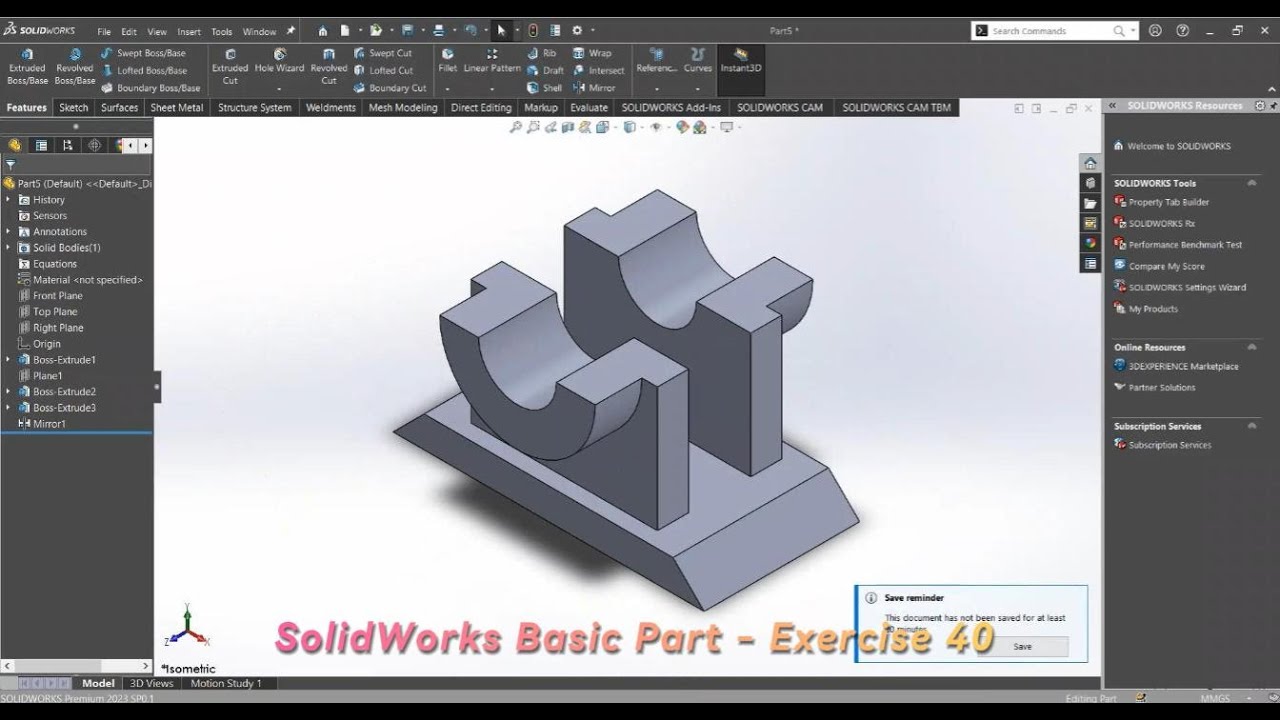
Task: Open the ConfigurationManager tab icon
Action: point(68,145)
